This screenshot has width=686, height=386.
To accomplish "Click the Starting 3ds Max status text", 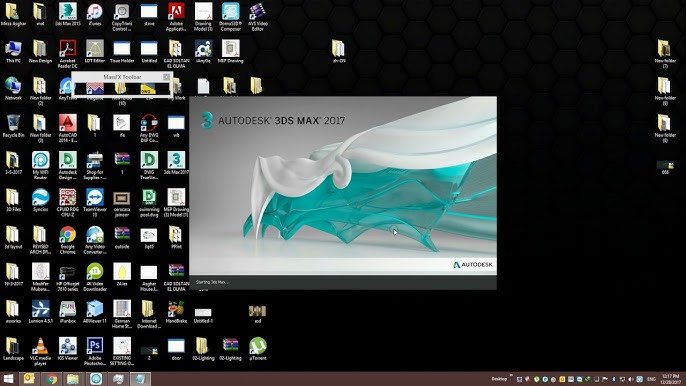I will pyautogui.click(x=212, y=282).
